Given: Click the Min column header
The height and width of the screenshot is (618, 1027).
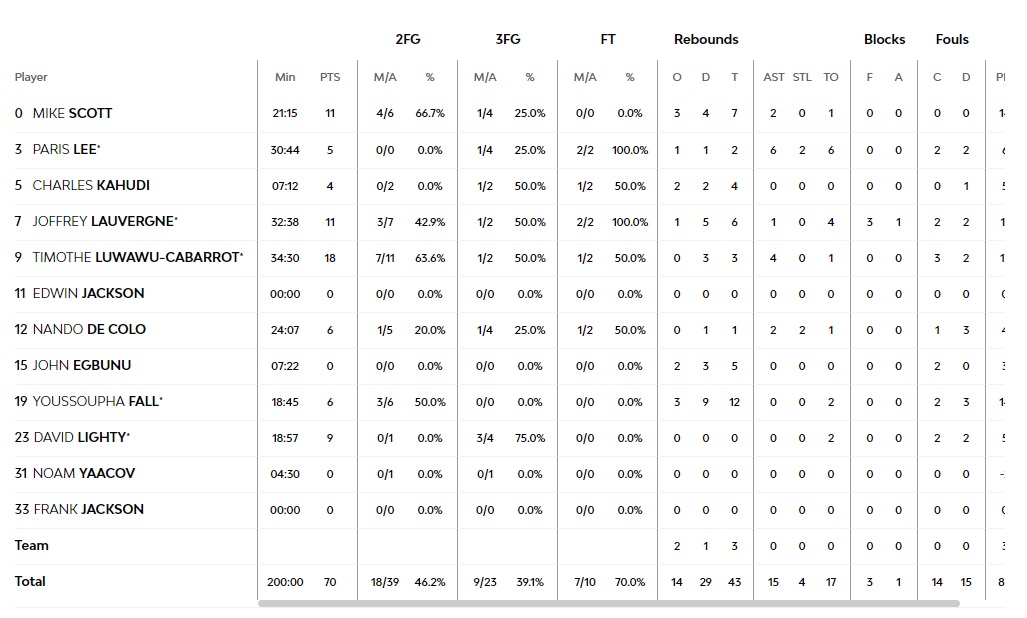Looking at the screenshot, I should tap(285, 77).
